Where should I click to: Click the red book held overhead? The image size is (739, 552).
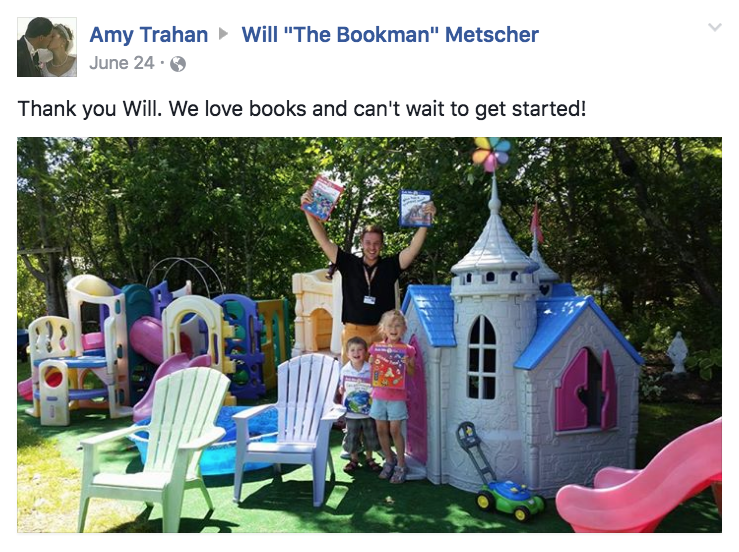point(323,198)
